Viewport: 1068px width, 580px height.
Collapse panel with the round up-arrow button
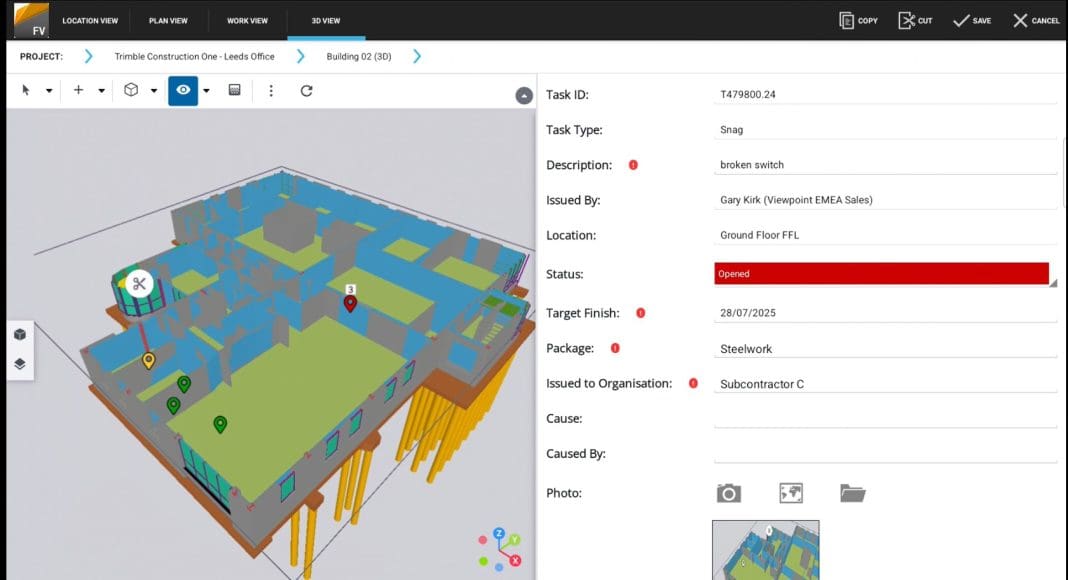click(524, 96)
